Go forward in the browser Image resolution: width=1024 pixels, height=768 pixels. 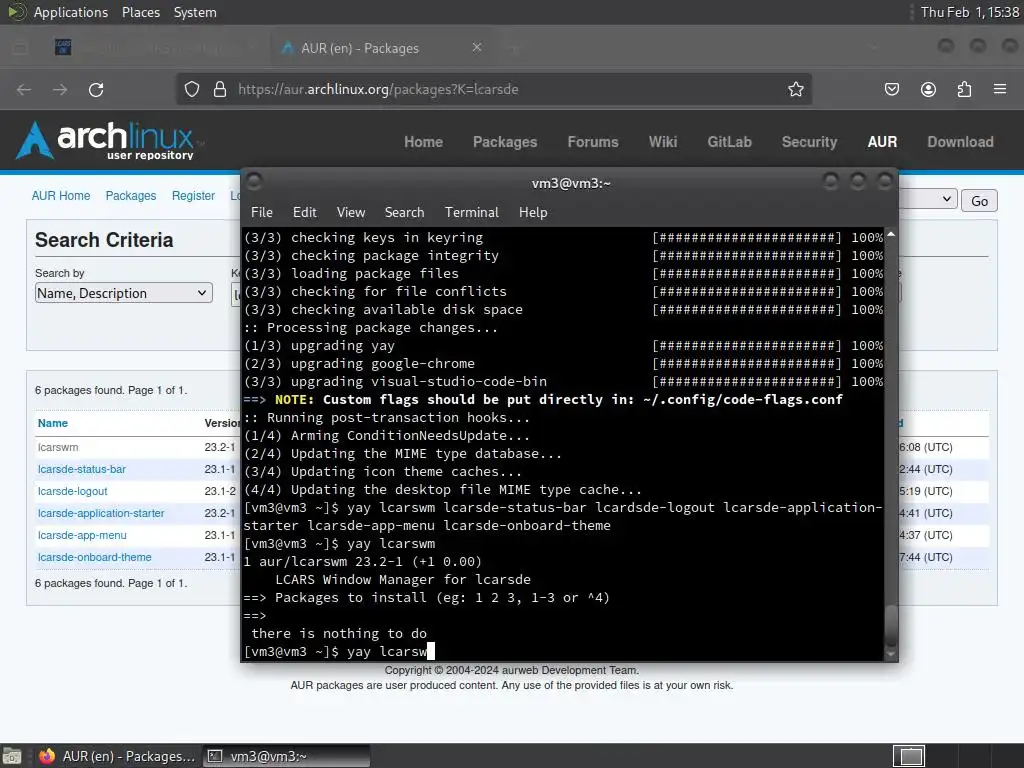[60, 89]
